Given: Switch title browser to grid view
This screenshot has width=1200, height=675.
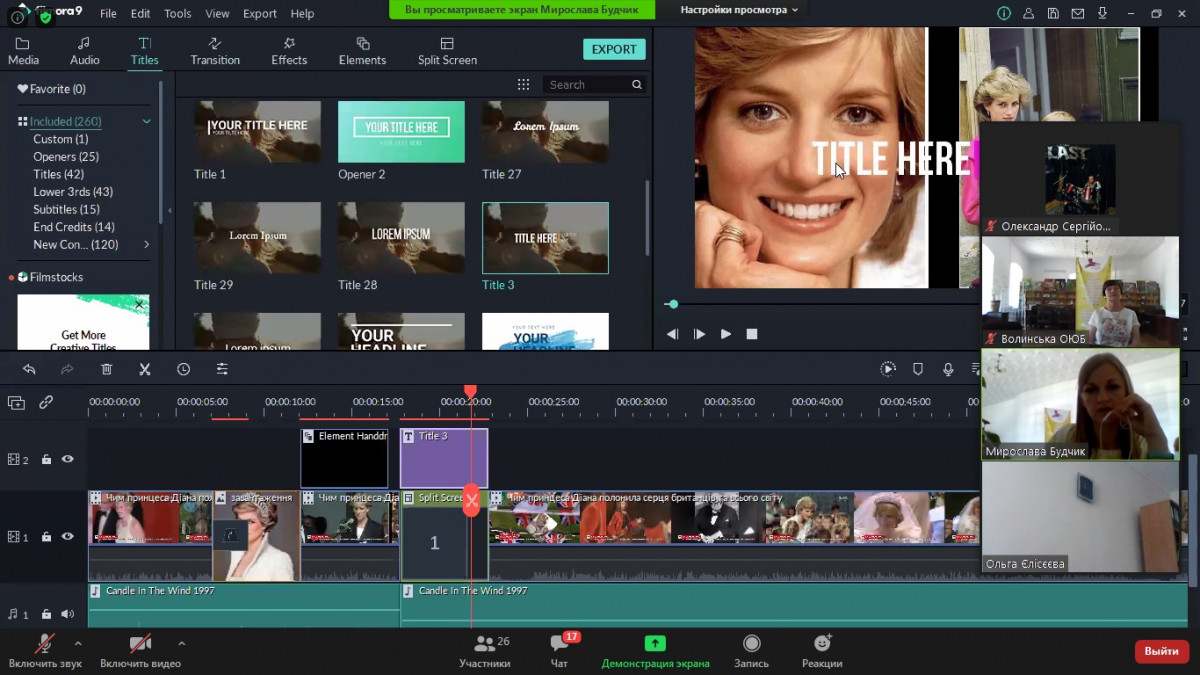Looking at the screenshot, I should pos(523,85).
